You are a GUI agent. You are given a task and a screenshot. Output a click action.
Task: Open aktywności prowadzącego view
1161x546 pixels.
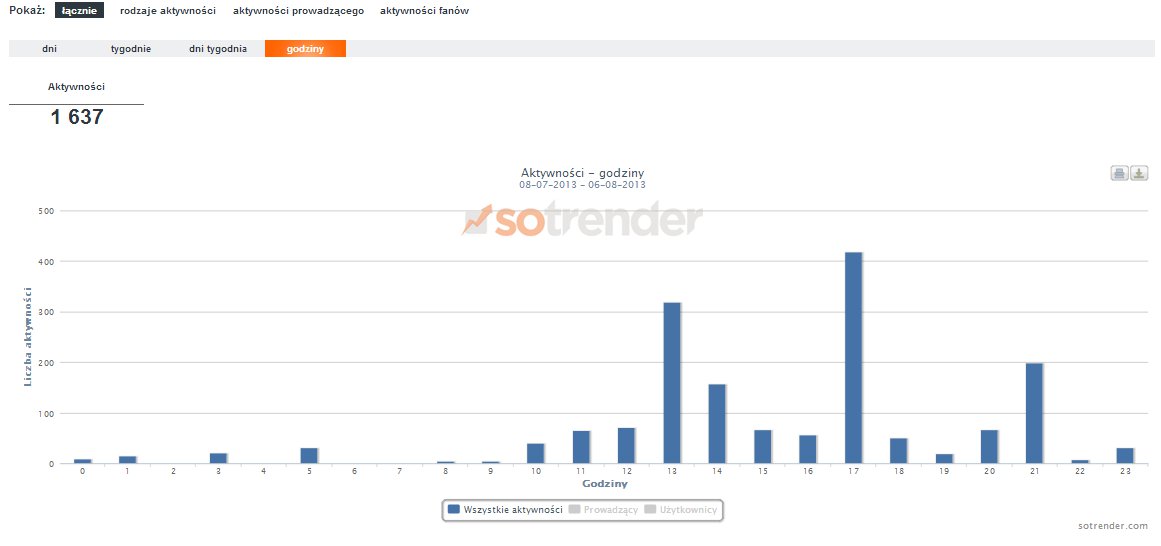(x=298, y=11)
